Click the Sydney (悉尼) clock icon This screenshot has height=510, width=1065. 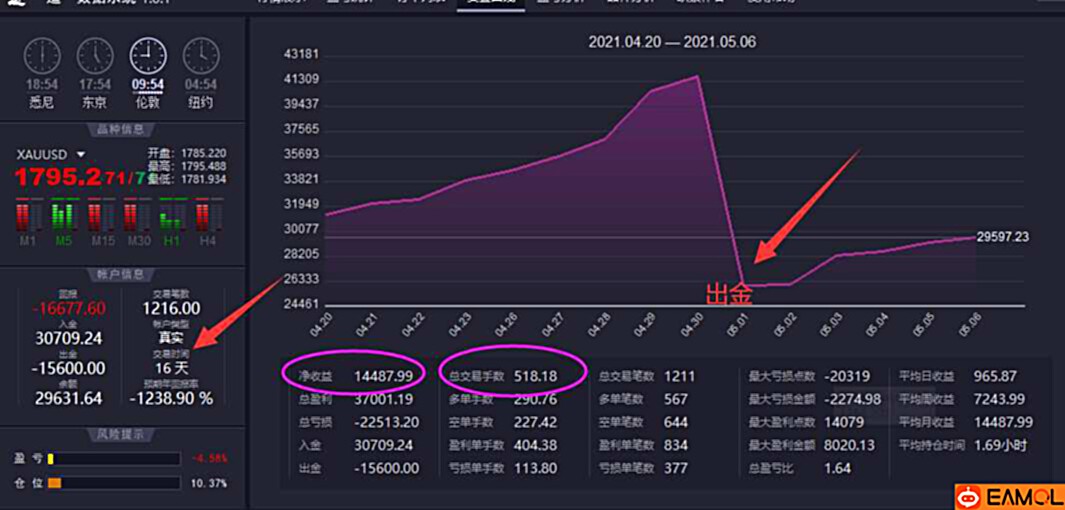pos(42,56)
